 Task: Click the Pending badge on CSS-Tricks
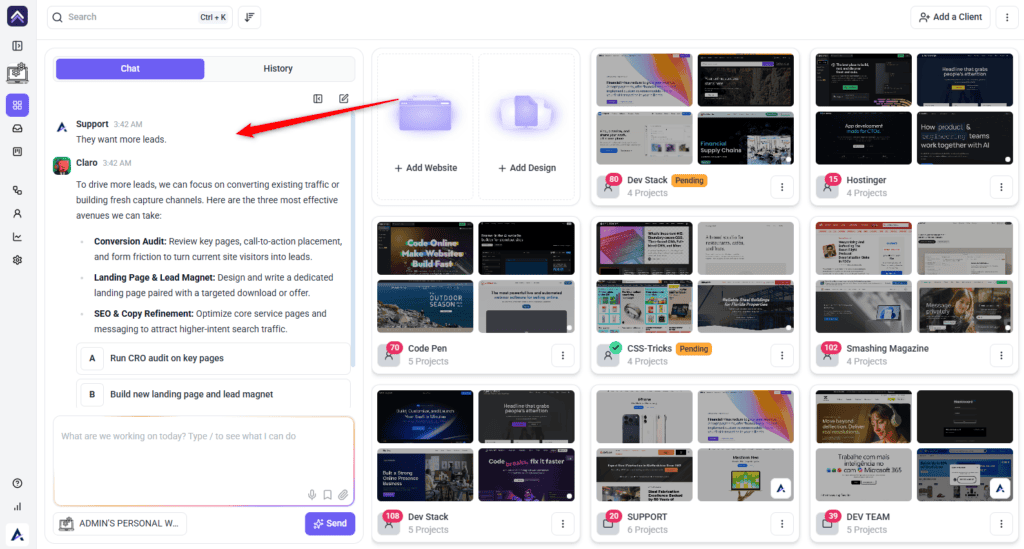pyautogui.click(x=694, y=349)
